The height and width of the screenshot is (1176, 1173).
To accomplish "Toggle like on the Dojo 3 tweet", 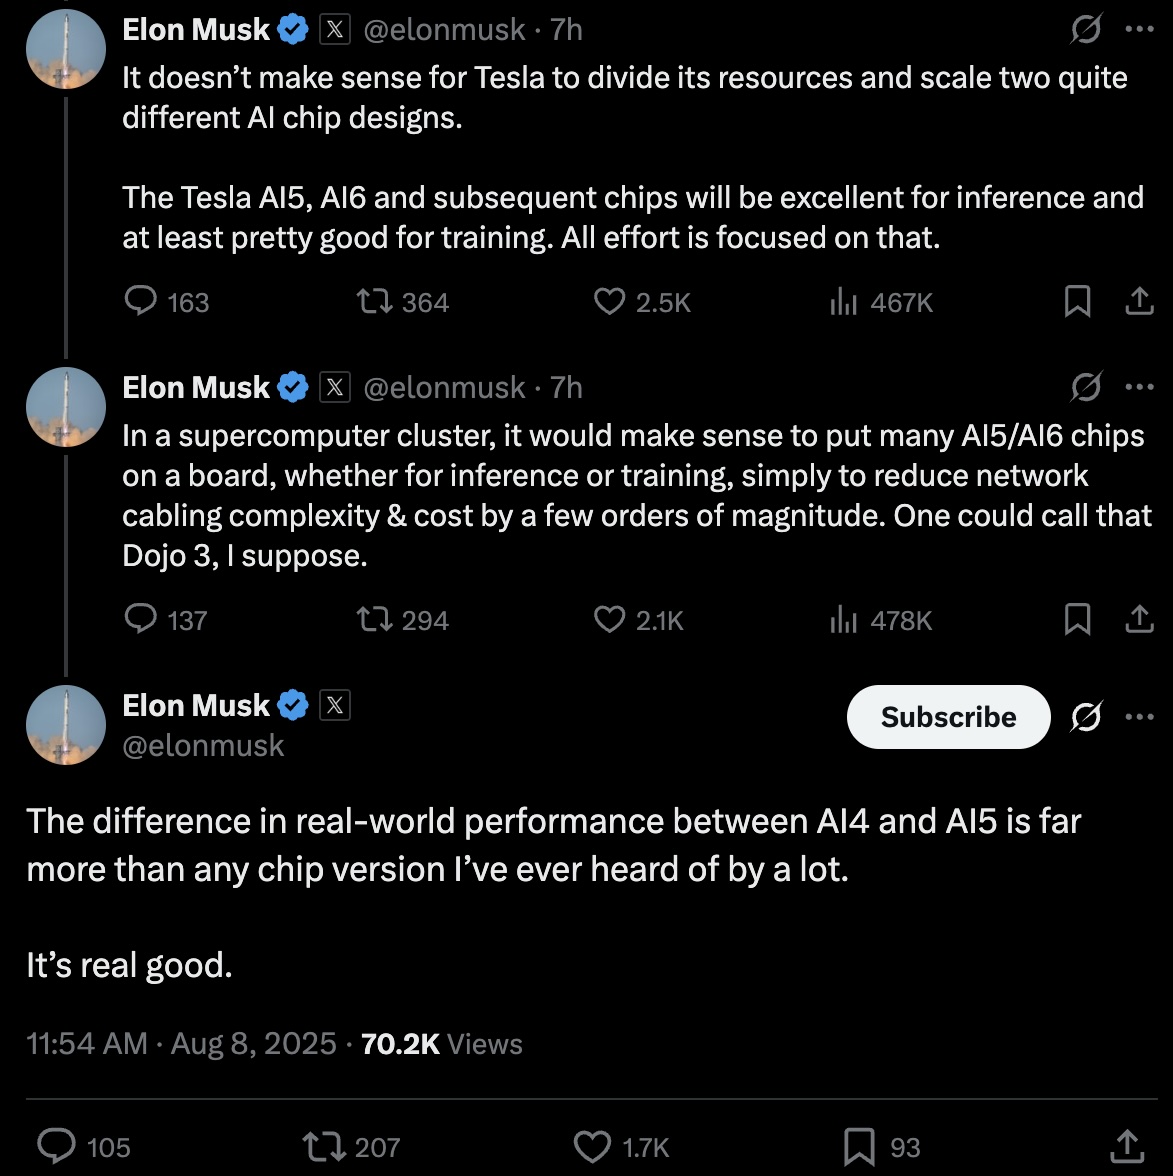I will point(611,619).
